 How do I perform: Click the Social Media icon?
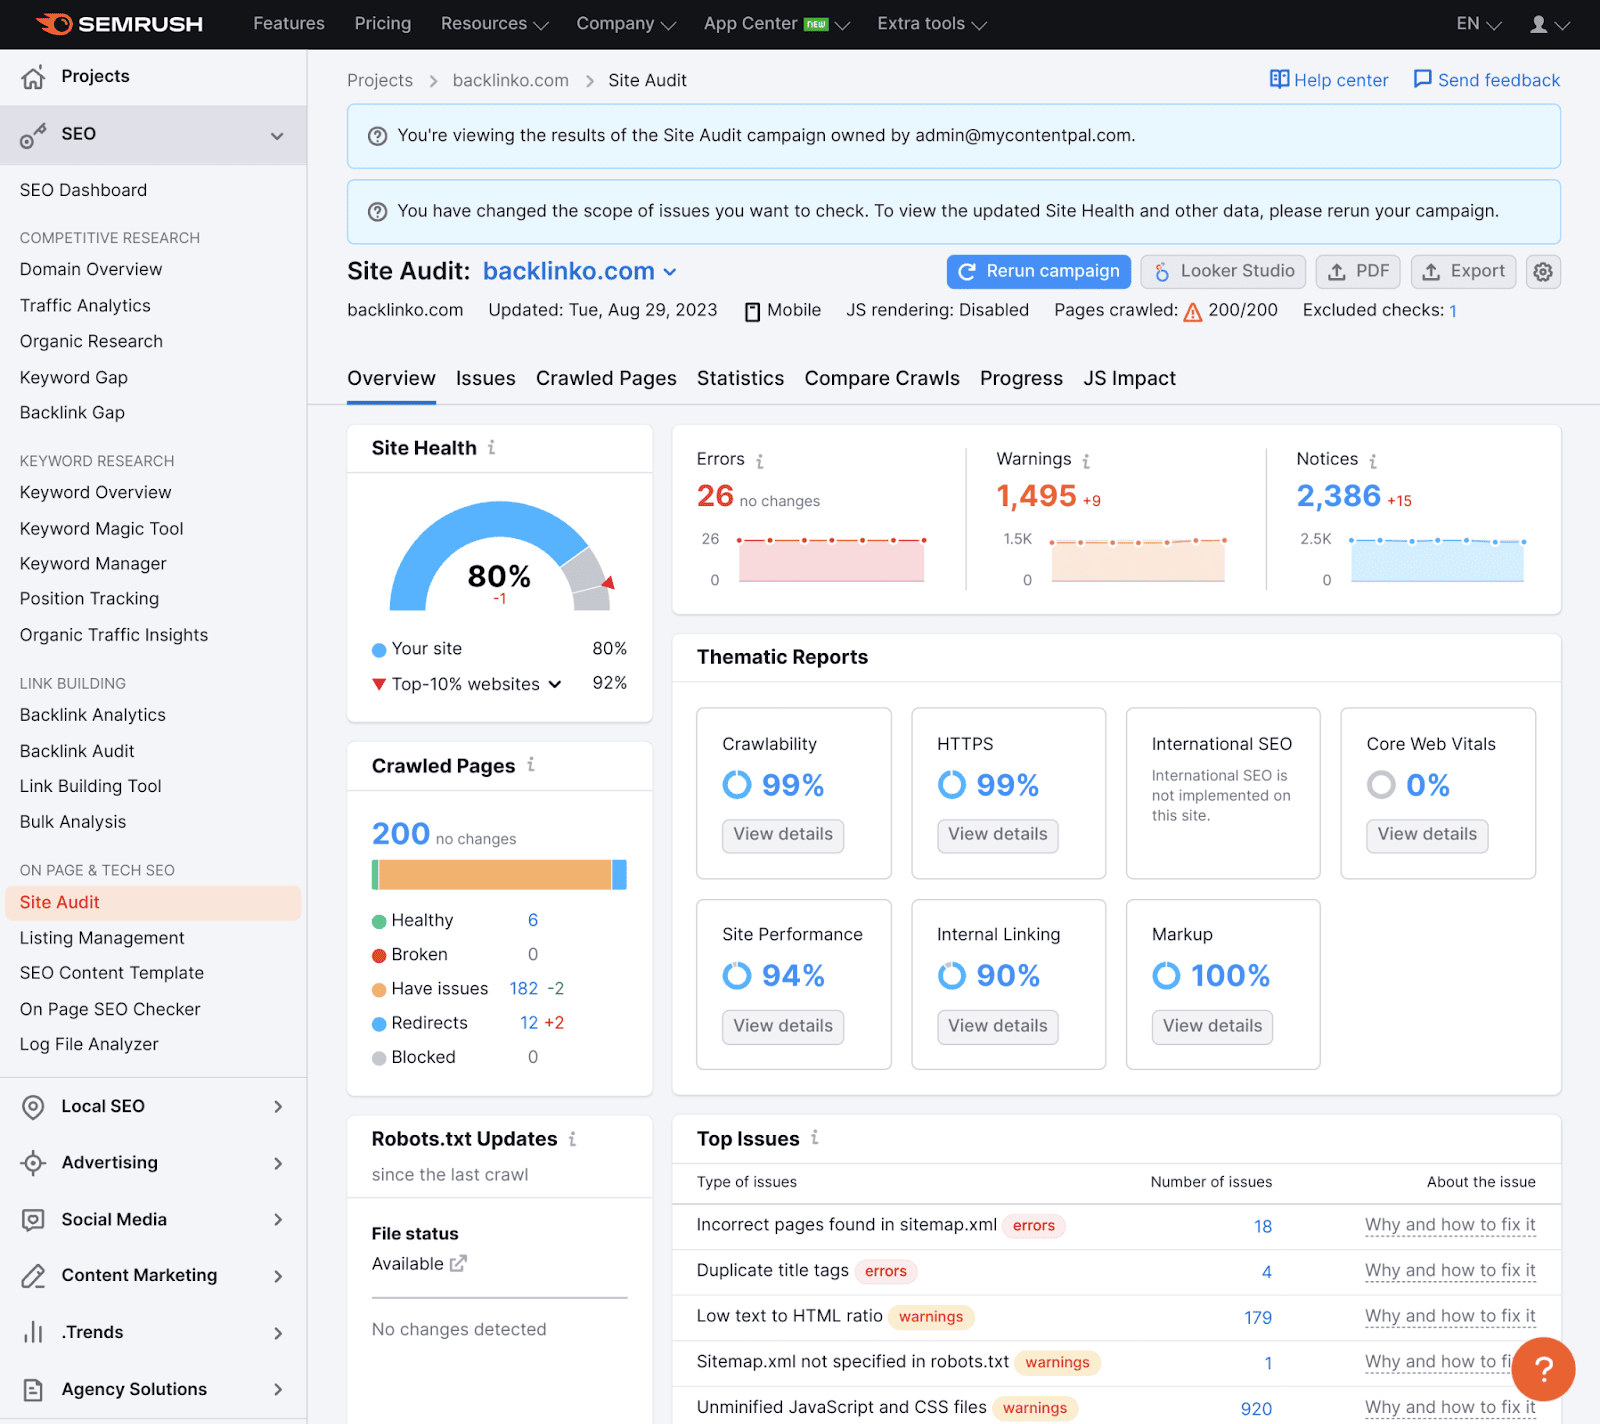point(33,1220)
